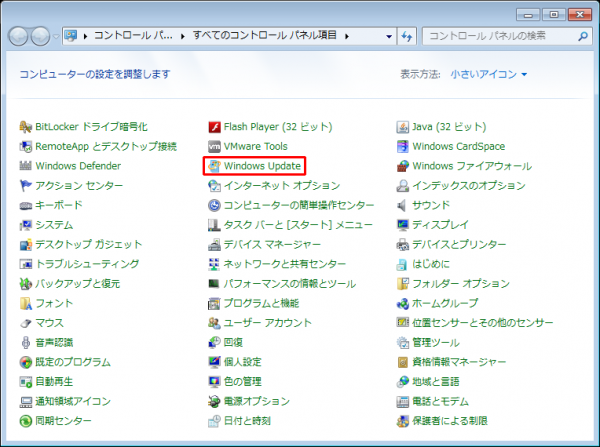Open the Flash Player (32 ビット) icon
This screenshot has height=447, width=600.
point(214,127)
